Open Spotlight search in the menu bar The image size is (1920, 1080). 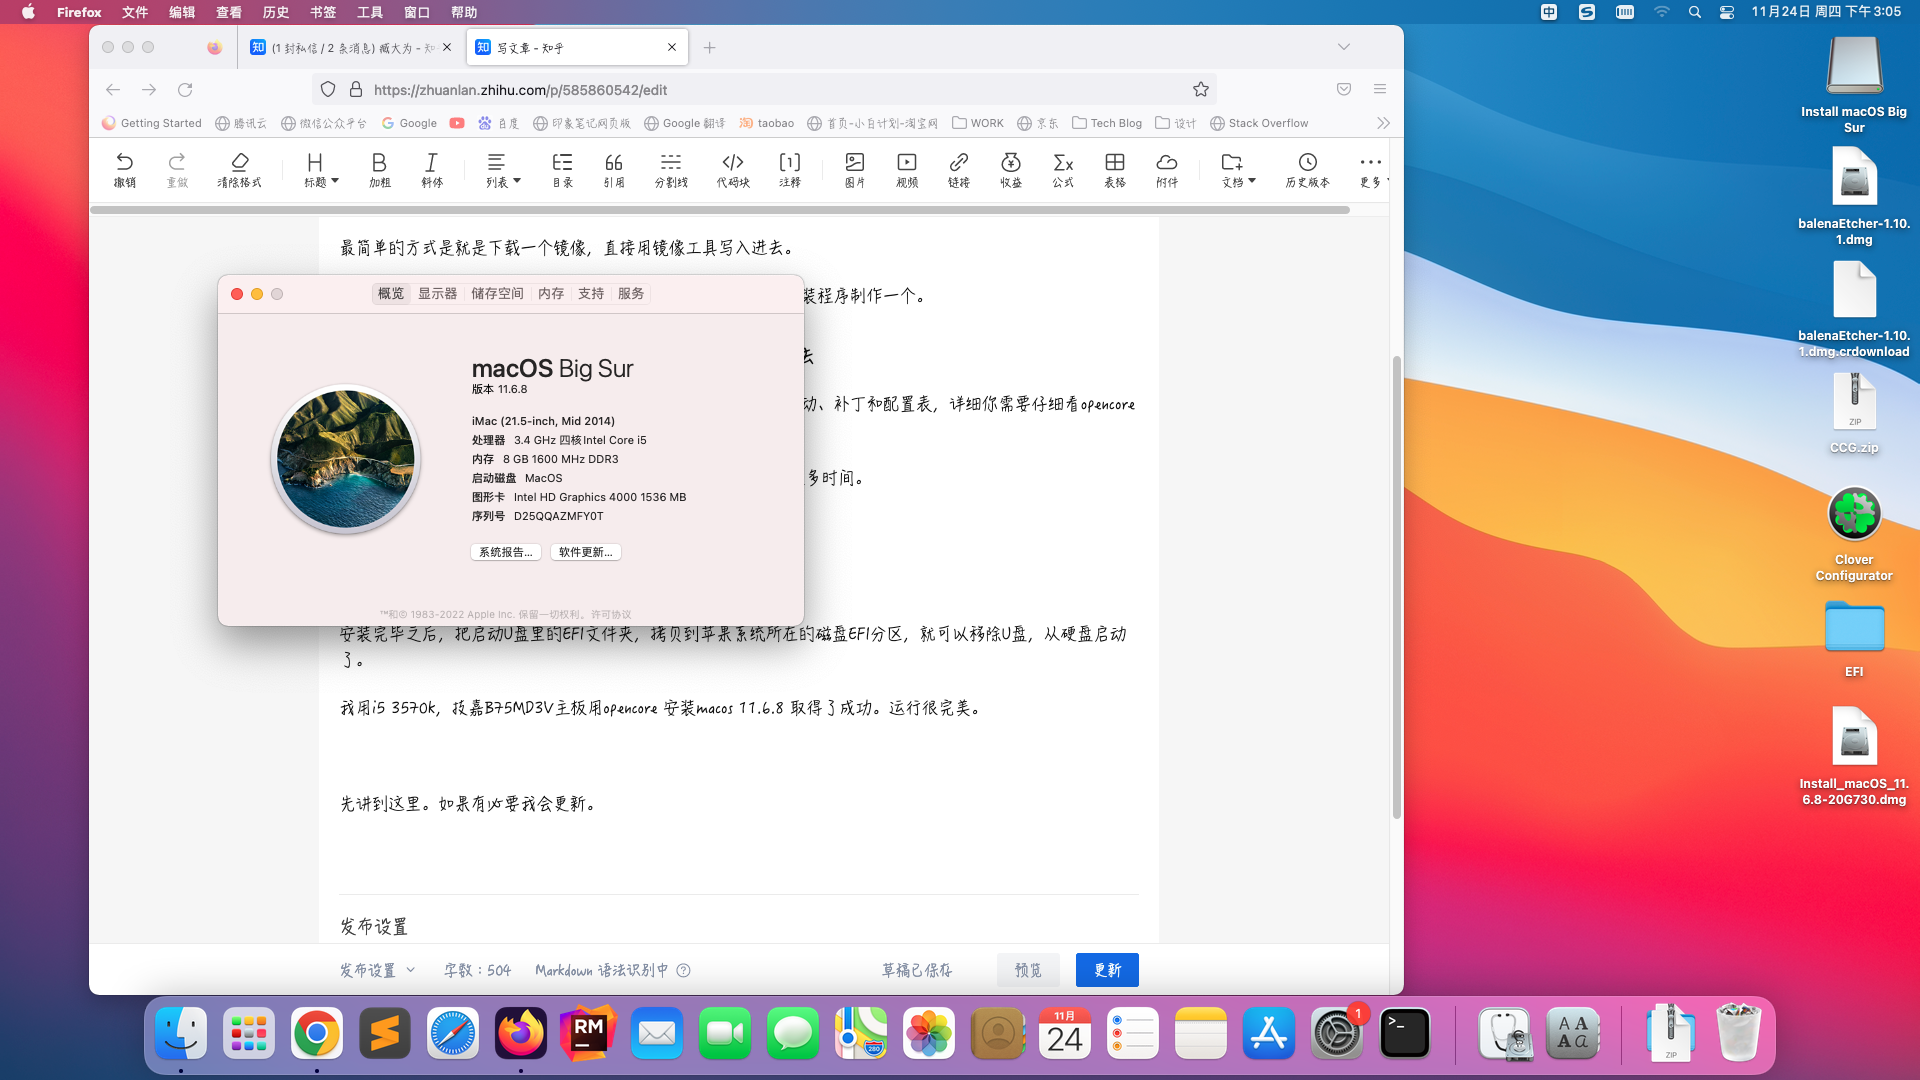(1694, 12)
